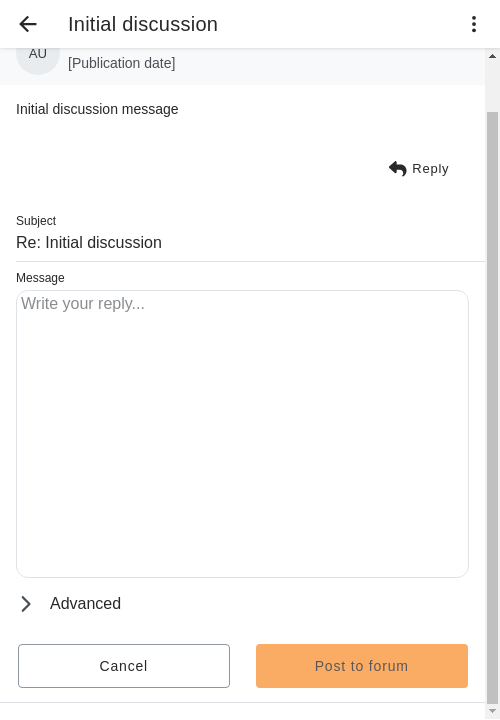Click the Initial discussion message text
Viewport: 500px width, 720px height.
point(97,109)
